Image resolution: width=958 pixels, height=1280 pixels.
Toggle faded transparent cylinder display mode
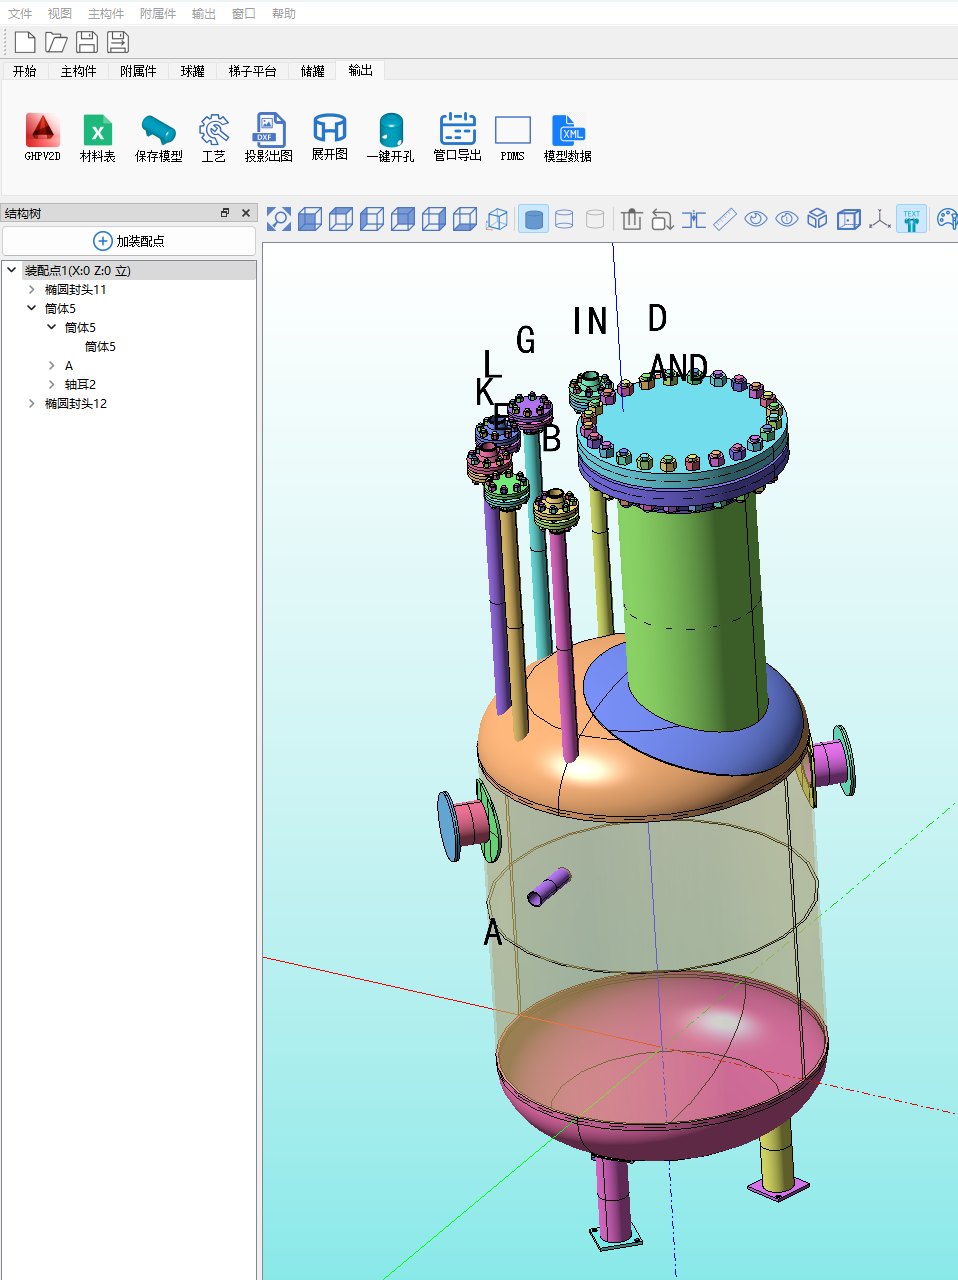[x=595, y=219]
